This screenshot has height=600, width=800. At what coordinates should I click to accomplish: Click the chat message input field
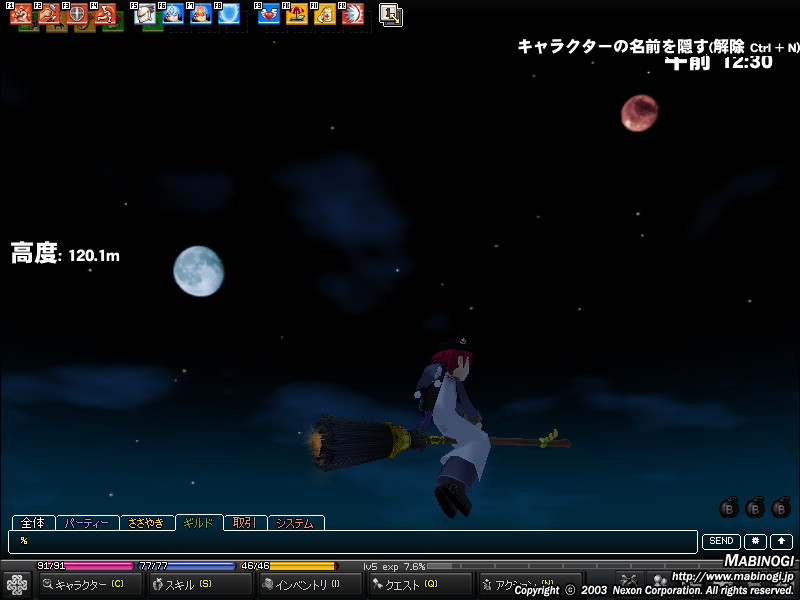point(352,541)
